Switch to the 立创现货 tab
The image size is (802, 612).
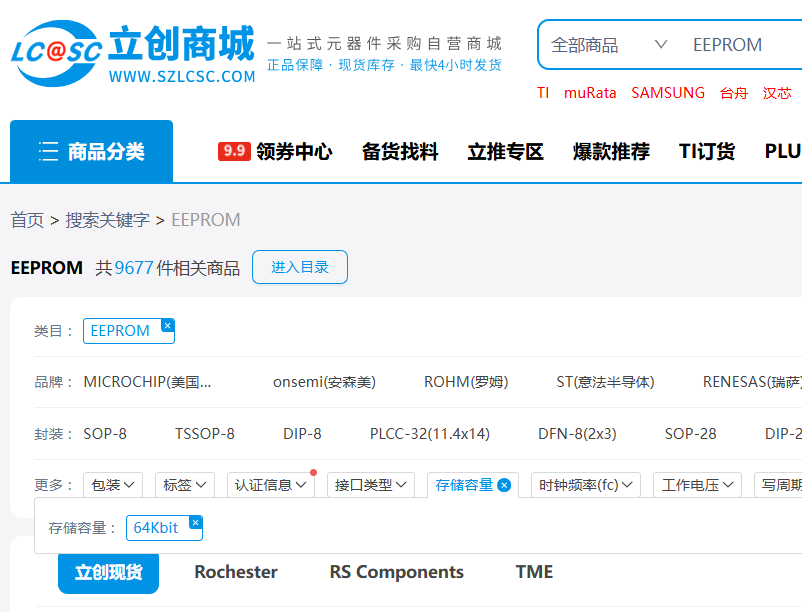click(108, 572)
